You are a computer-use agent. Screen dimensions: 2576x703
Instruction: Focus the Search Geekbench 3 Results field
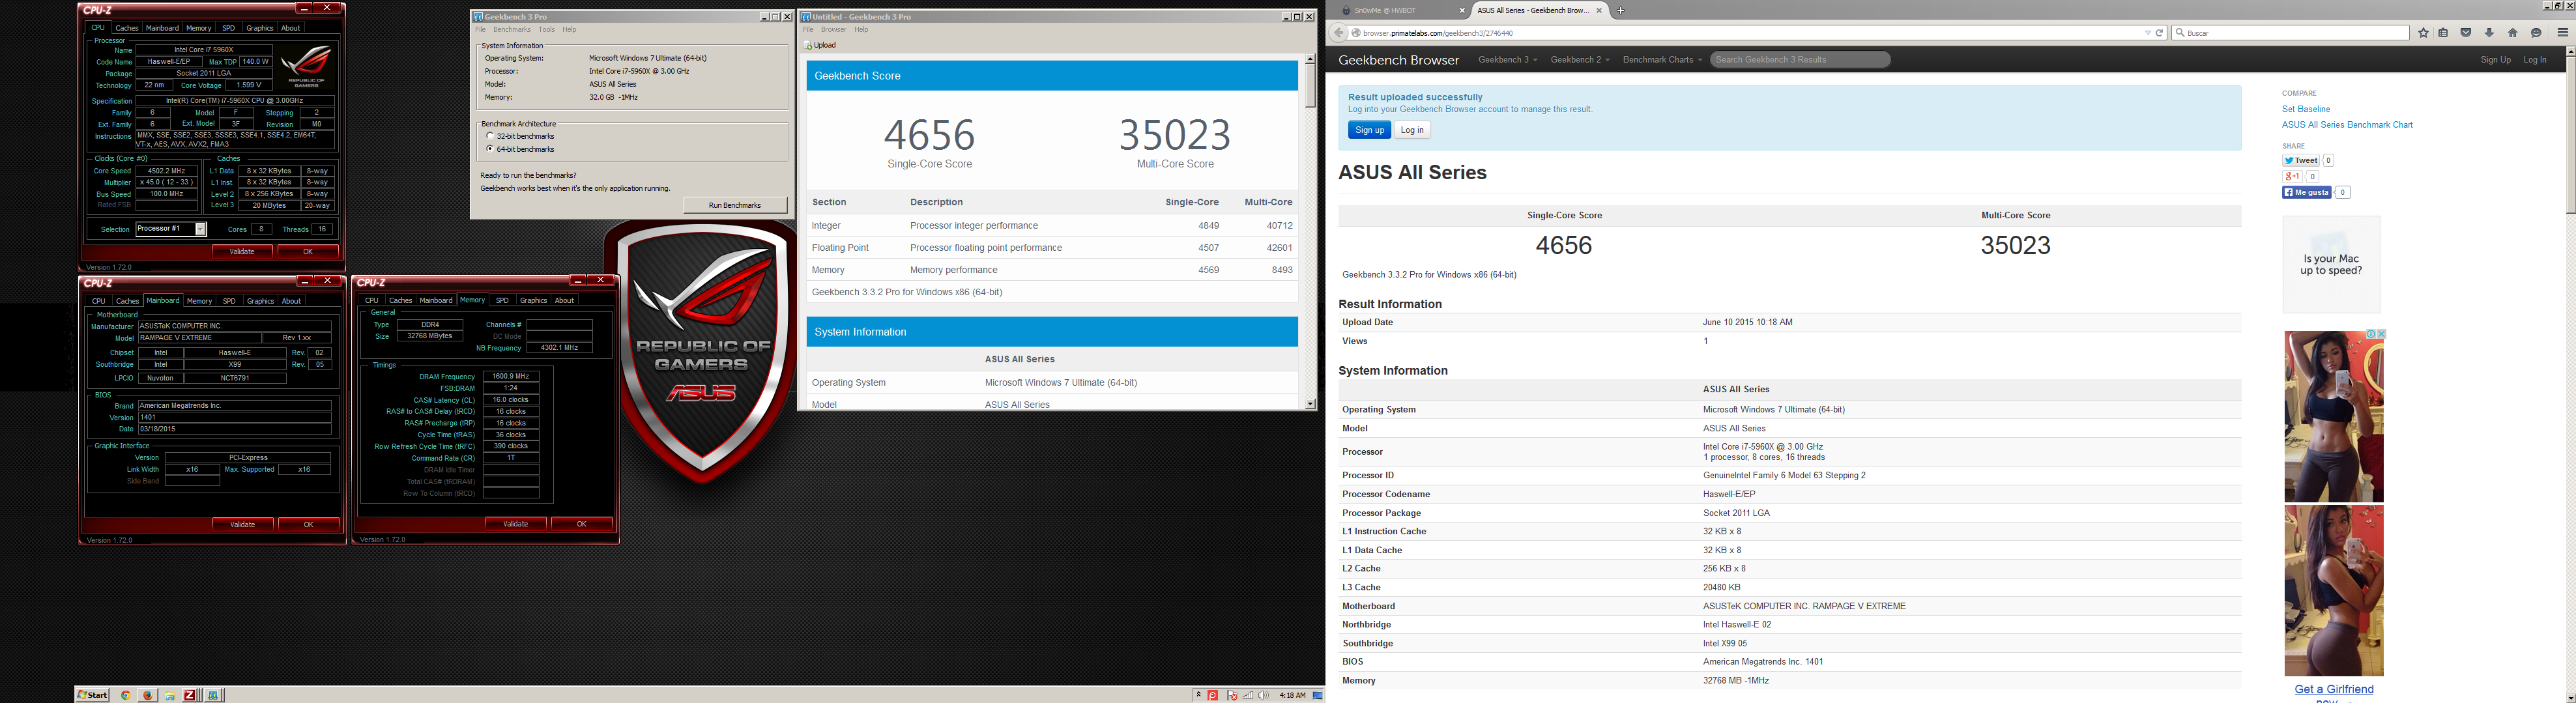coord(1800,60)
